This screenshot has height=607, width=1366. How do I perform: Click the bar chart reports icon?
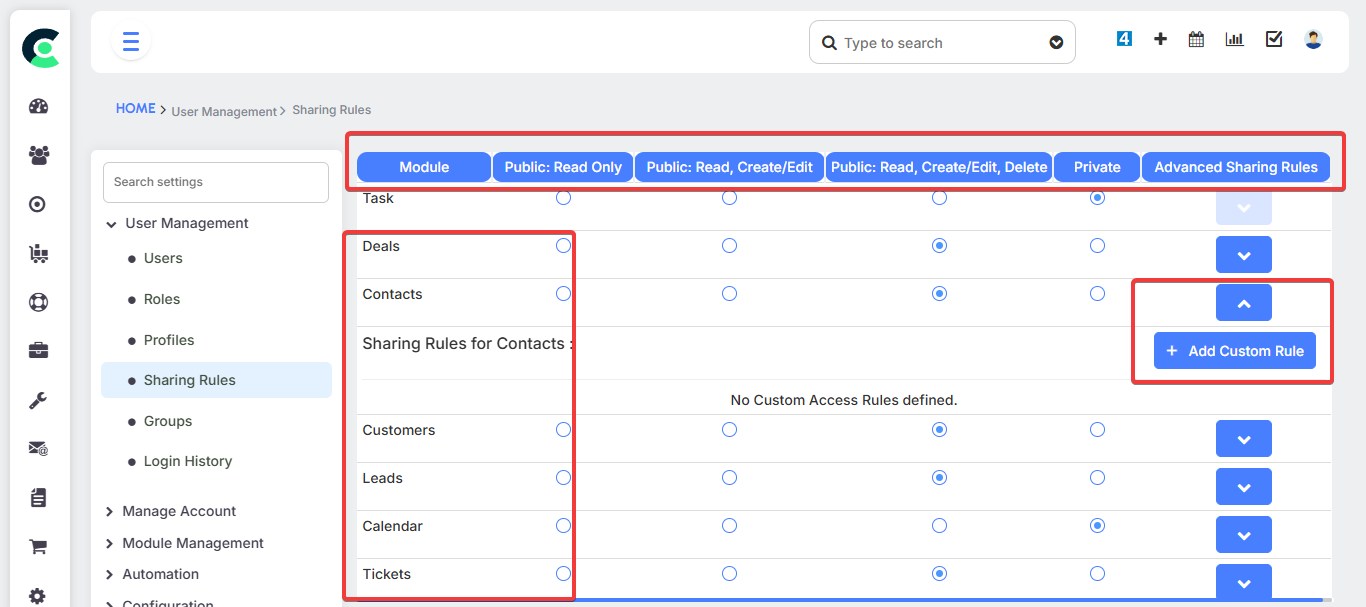coord(1235,39)
